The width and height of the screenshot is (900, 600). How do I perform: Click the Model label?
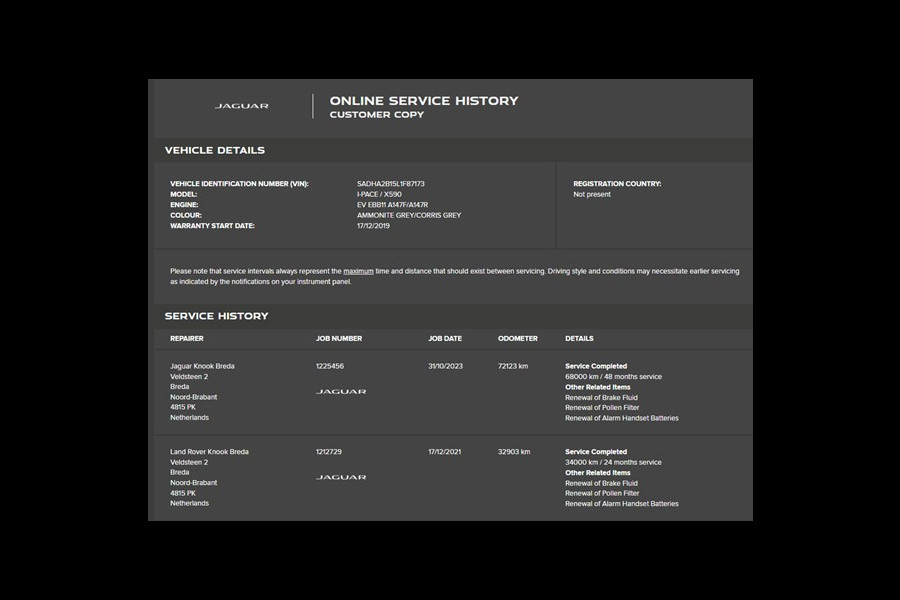coord(184,195)
